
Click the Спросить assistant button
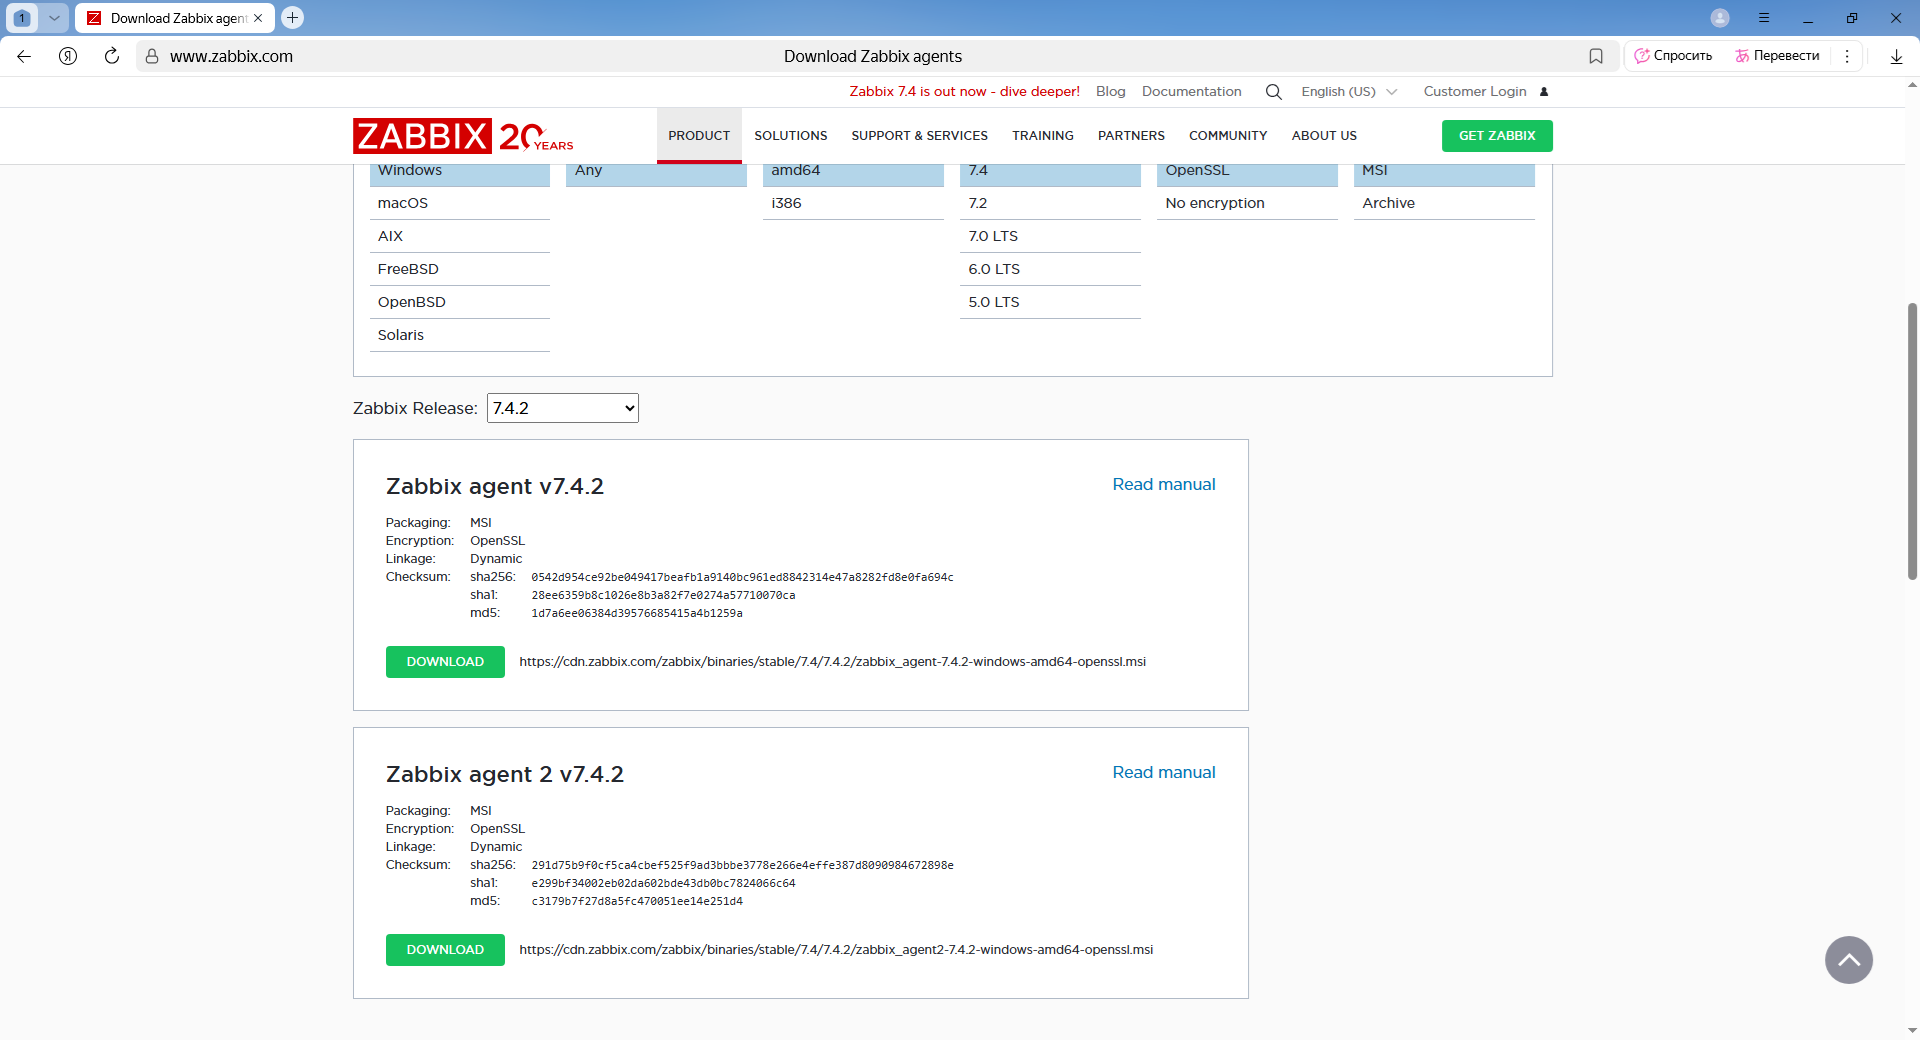point(1673,56)
